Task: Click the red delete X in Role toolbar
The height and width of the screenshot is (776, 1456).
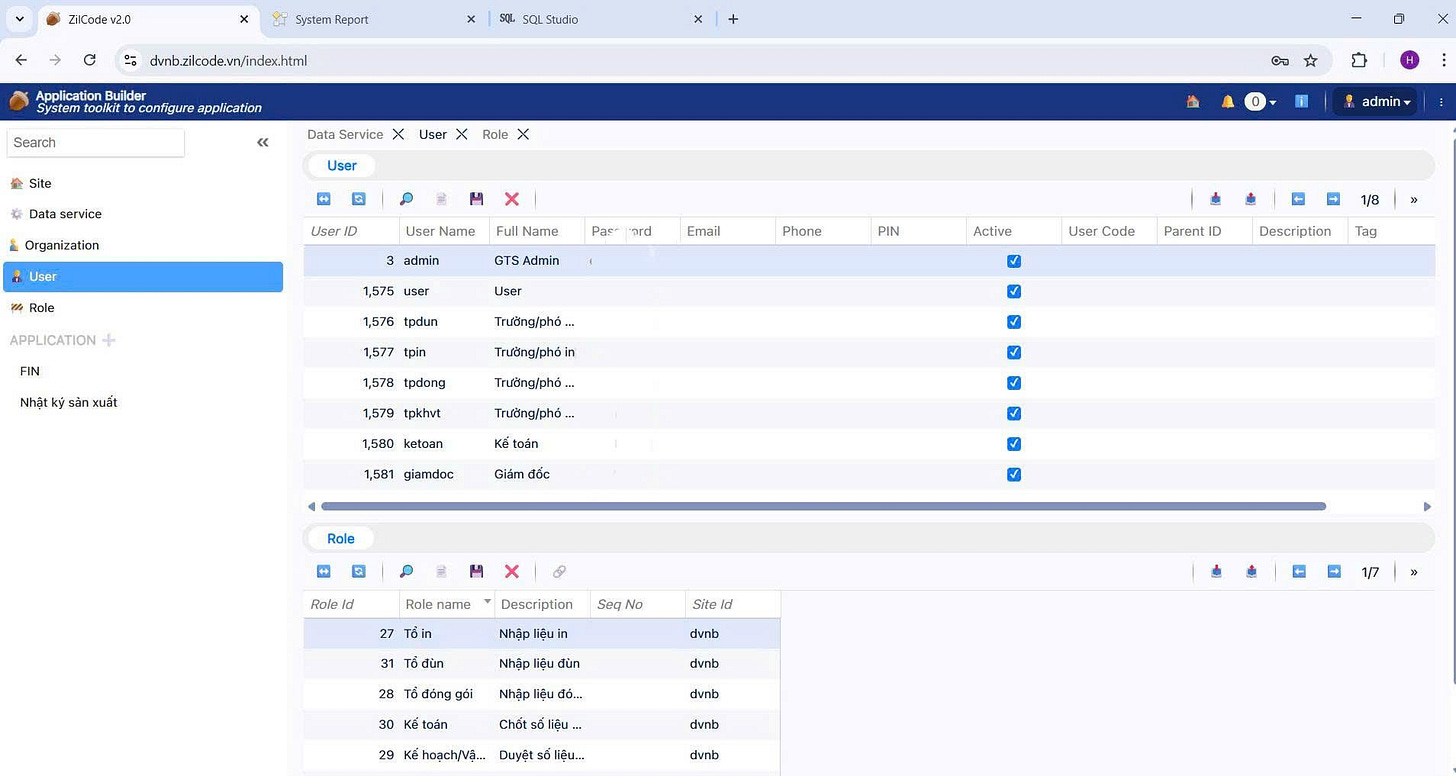Action: pyautogui.click(x=512, y=571)
